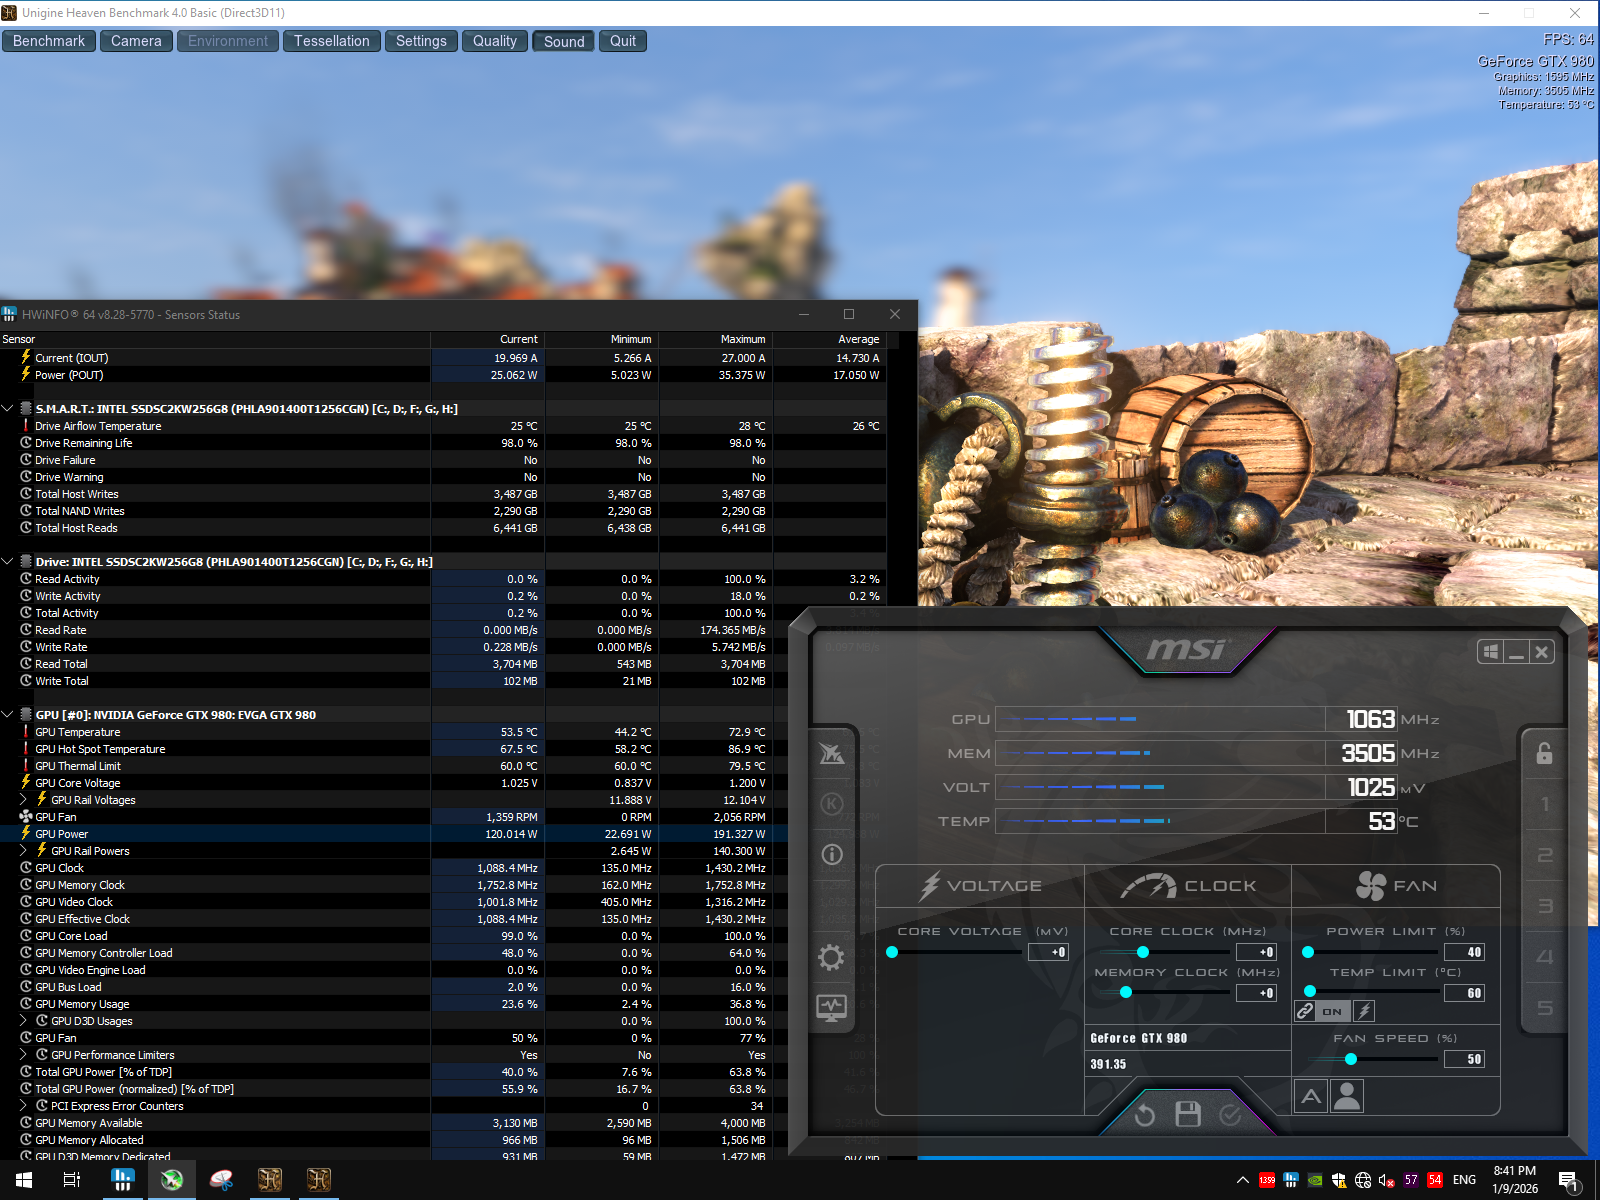Click Quit in Heaven Benchmark
1600x1200 pixels.
(x=623, y=41)
